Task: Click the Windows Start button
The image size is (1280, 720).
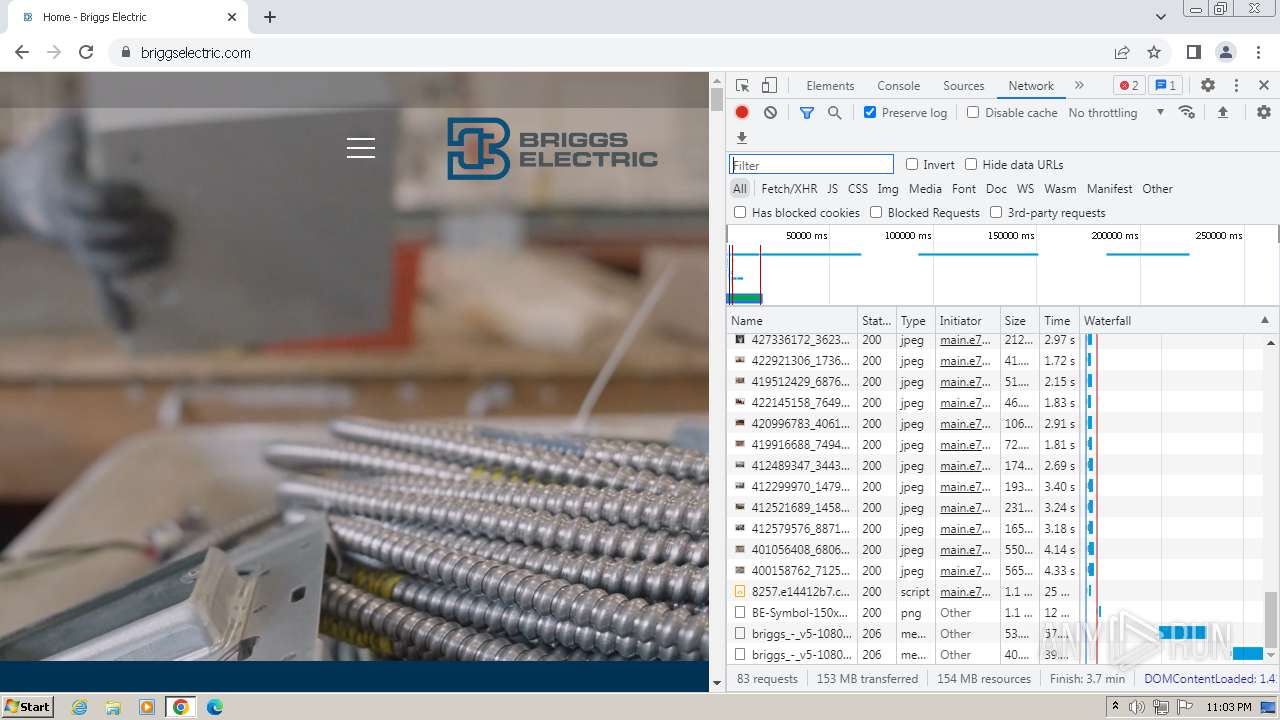Action: 27,707
